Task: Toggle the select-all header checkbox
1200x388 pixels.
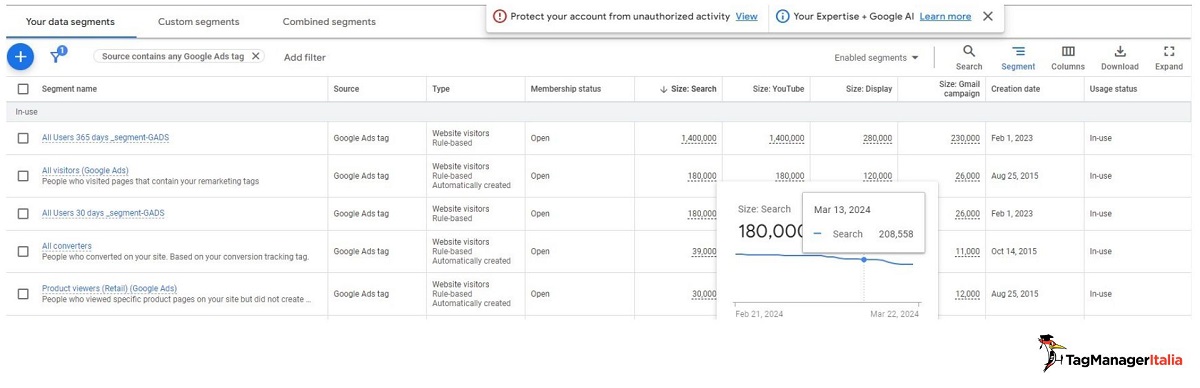Action: tap(23, 89)
